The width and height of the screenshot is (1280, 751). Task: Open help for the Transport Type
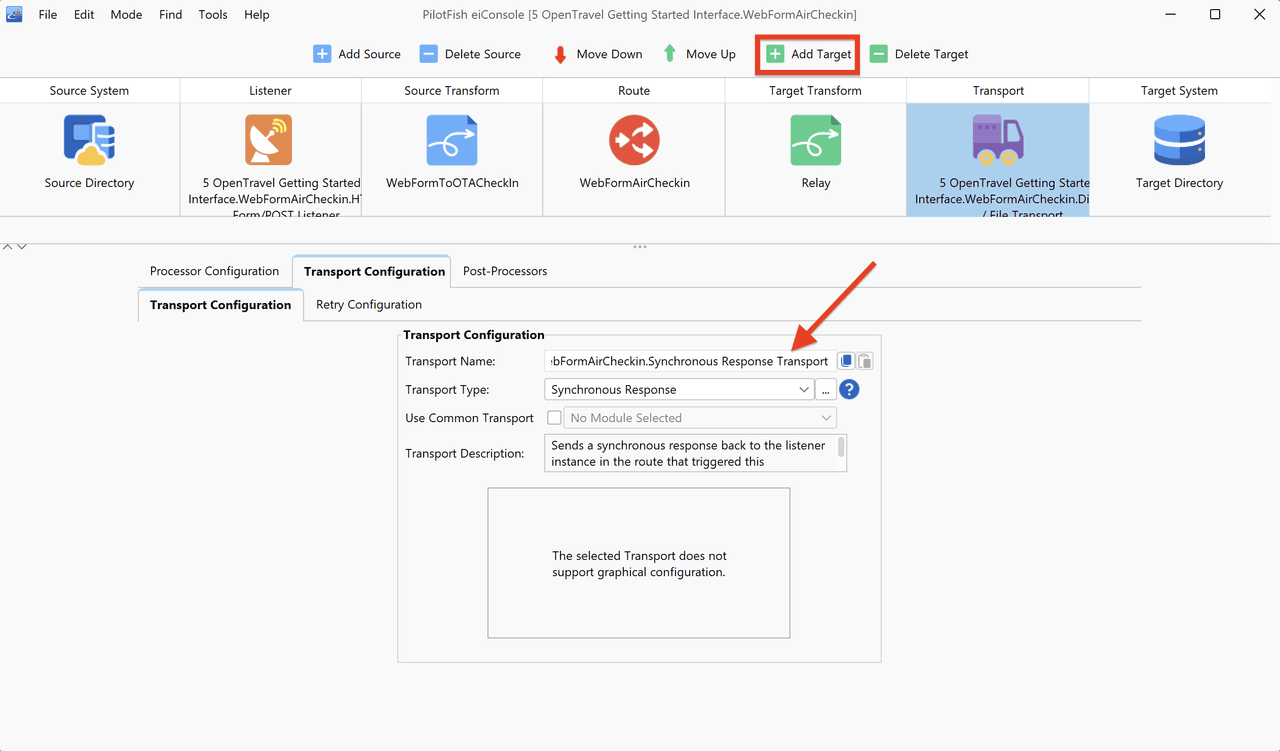pyautogui.click(x=849, y=390)
